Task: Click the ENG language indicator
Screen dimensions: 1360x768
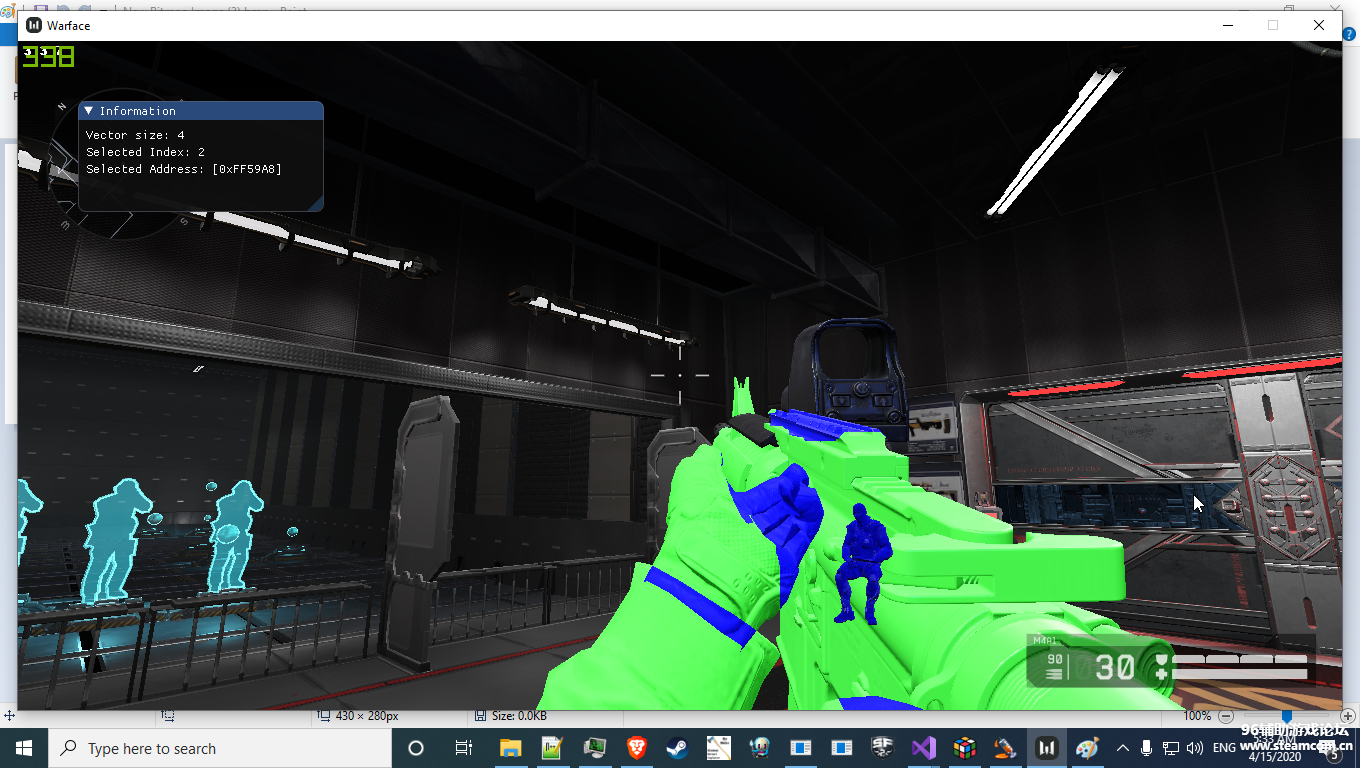Action: (x=1224, y=748)
